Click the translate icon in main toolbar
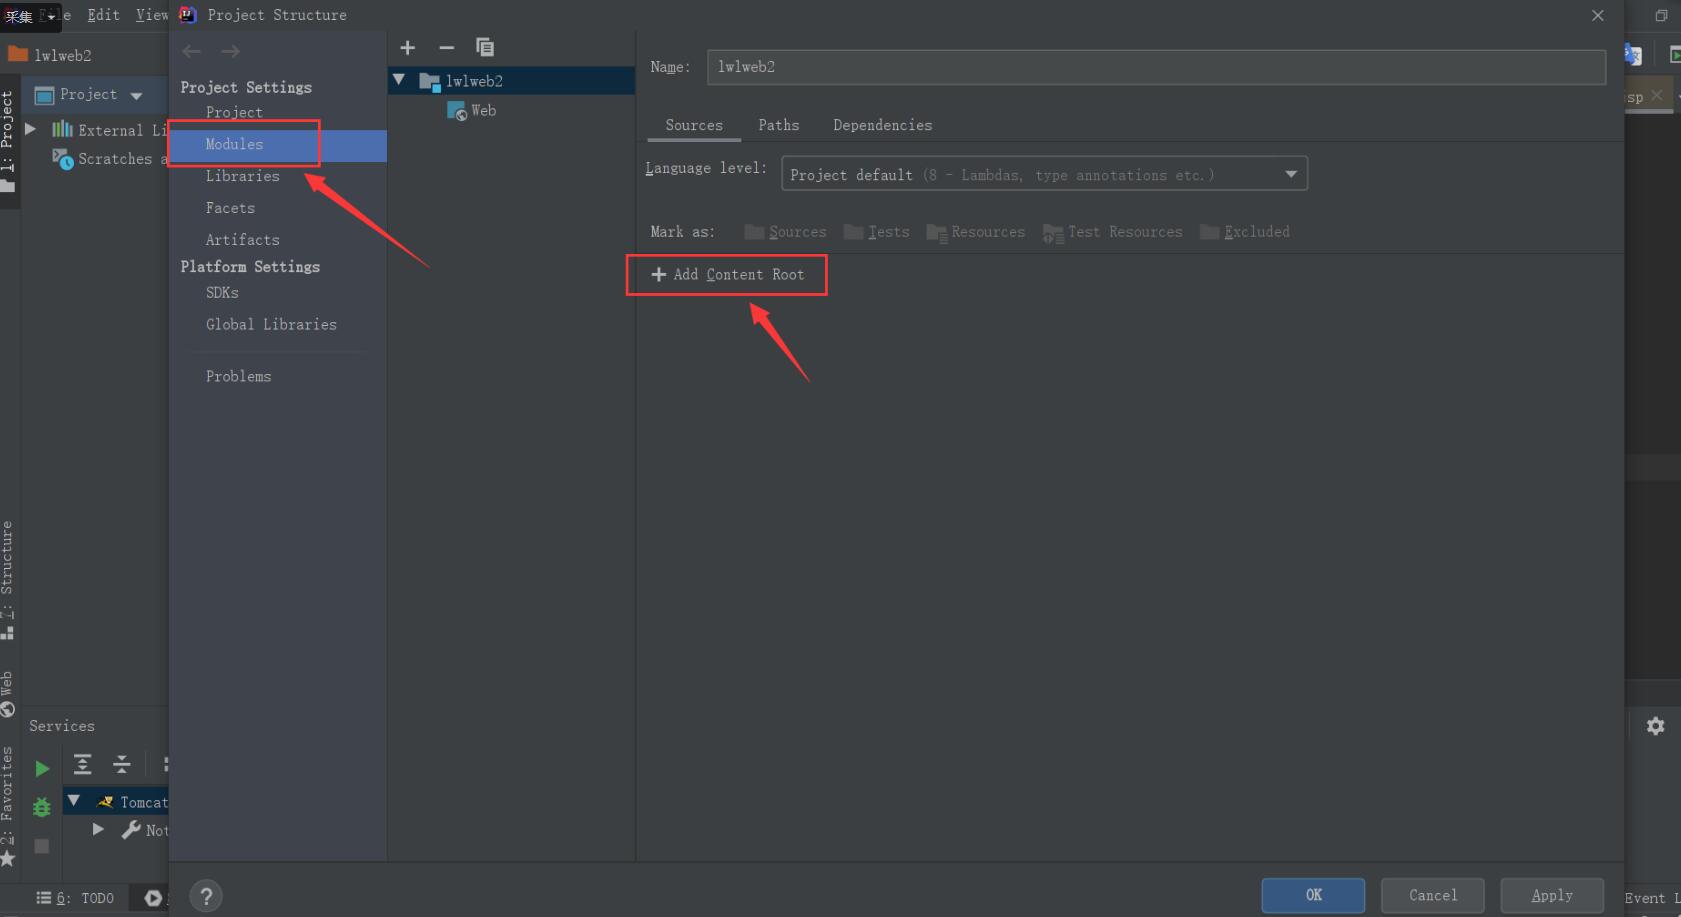The image size is (1681, 917). (x=1633, y=55)
